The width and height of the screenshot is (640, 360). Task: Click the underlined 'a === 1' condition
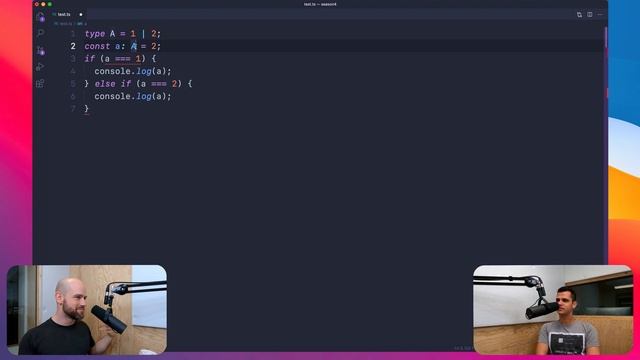pos(123,59)
